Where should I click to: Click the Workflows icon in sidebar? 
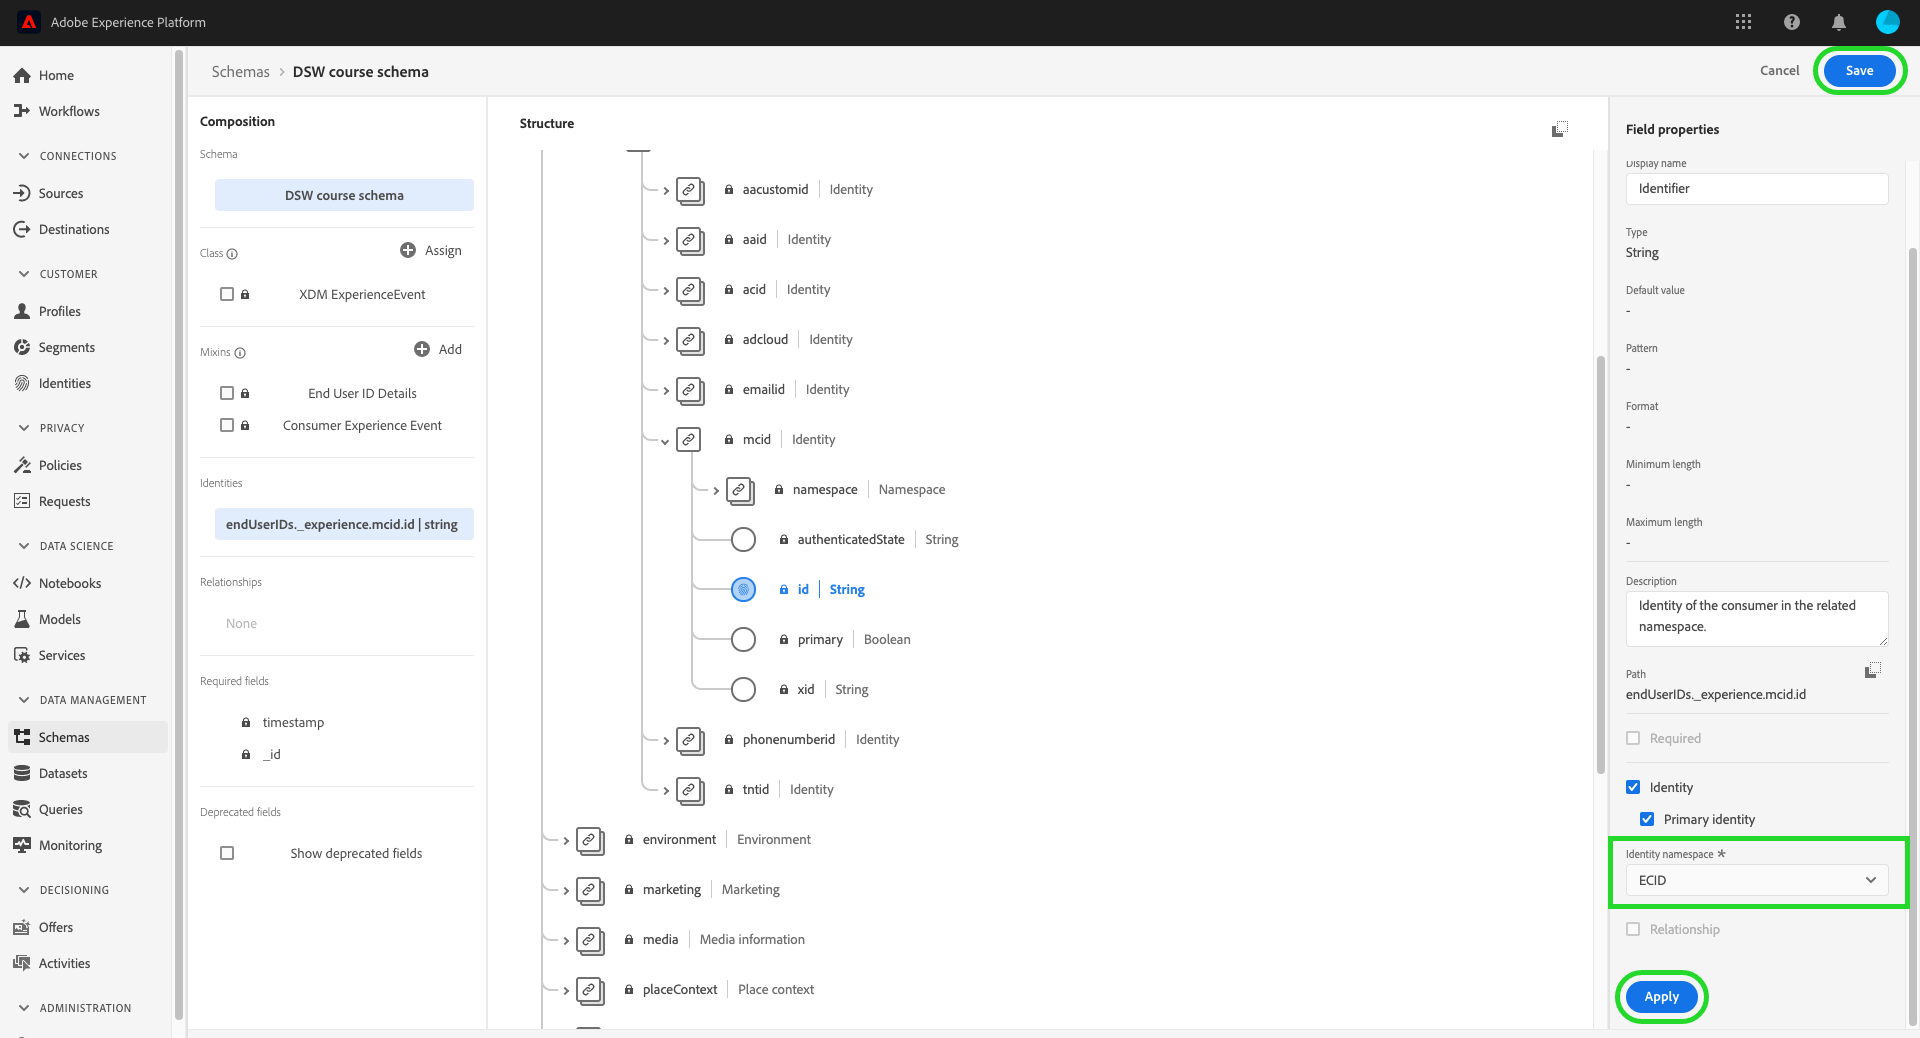pos(22,111)
